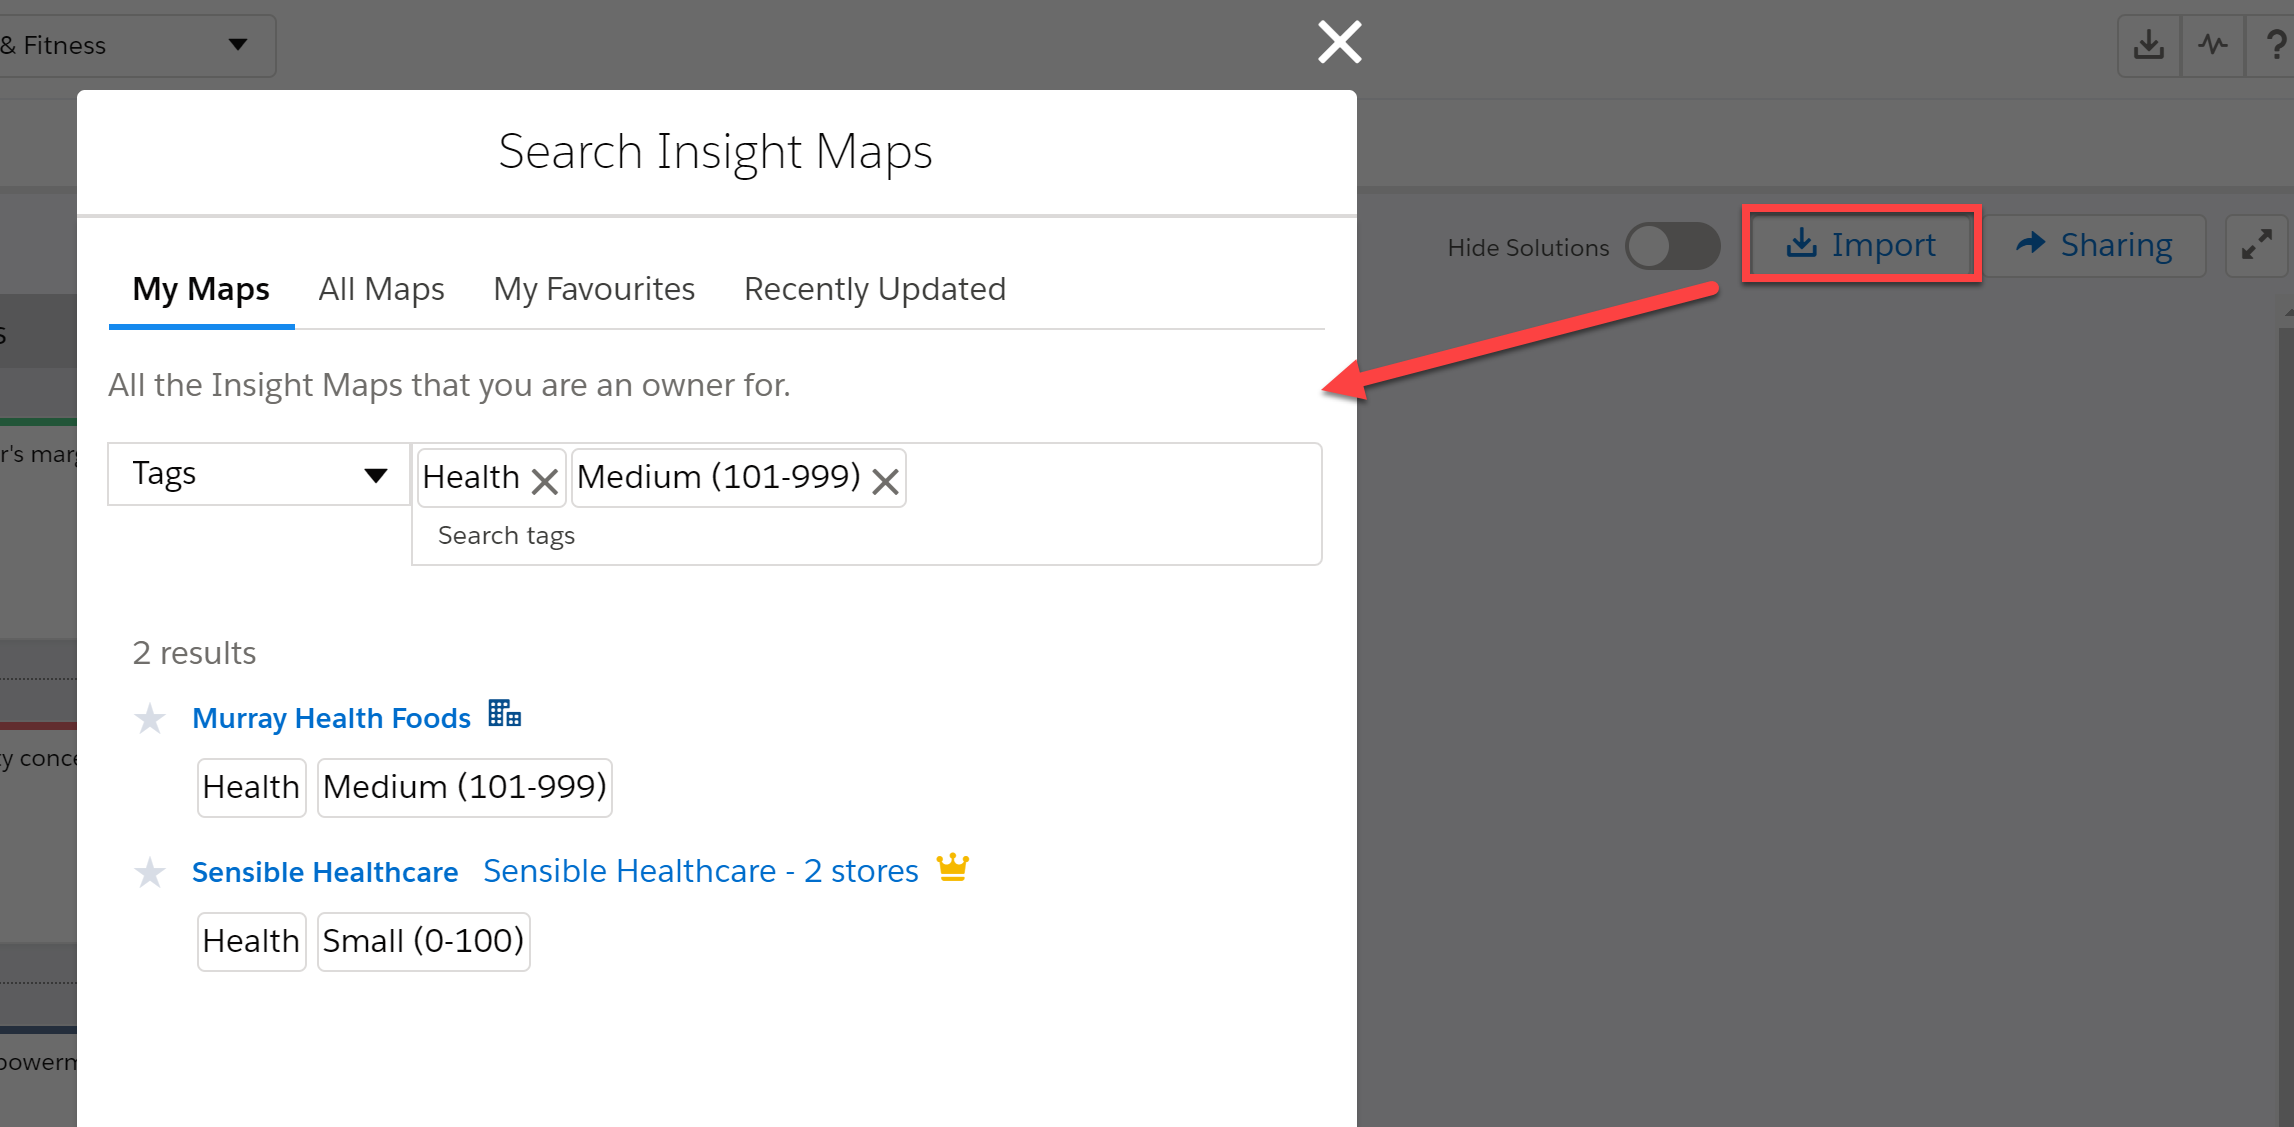Open the activity pulse icon
The width and height of the screenshot is (2294, 1127).
pos(2213,45)
